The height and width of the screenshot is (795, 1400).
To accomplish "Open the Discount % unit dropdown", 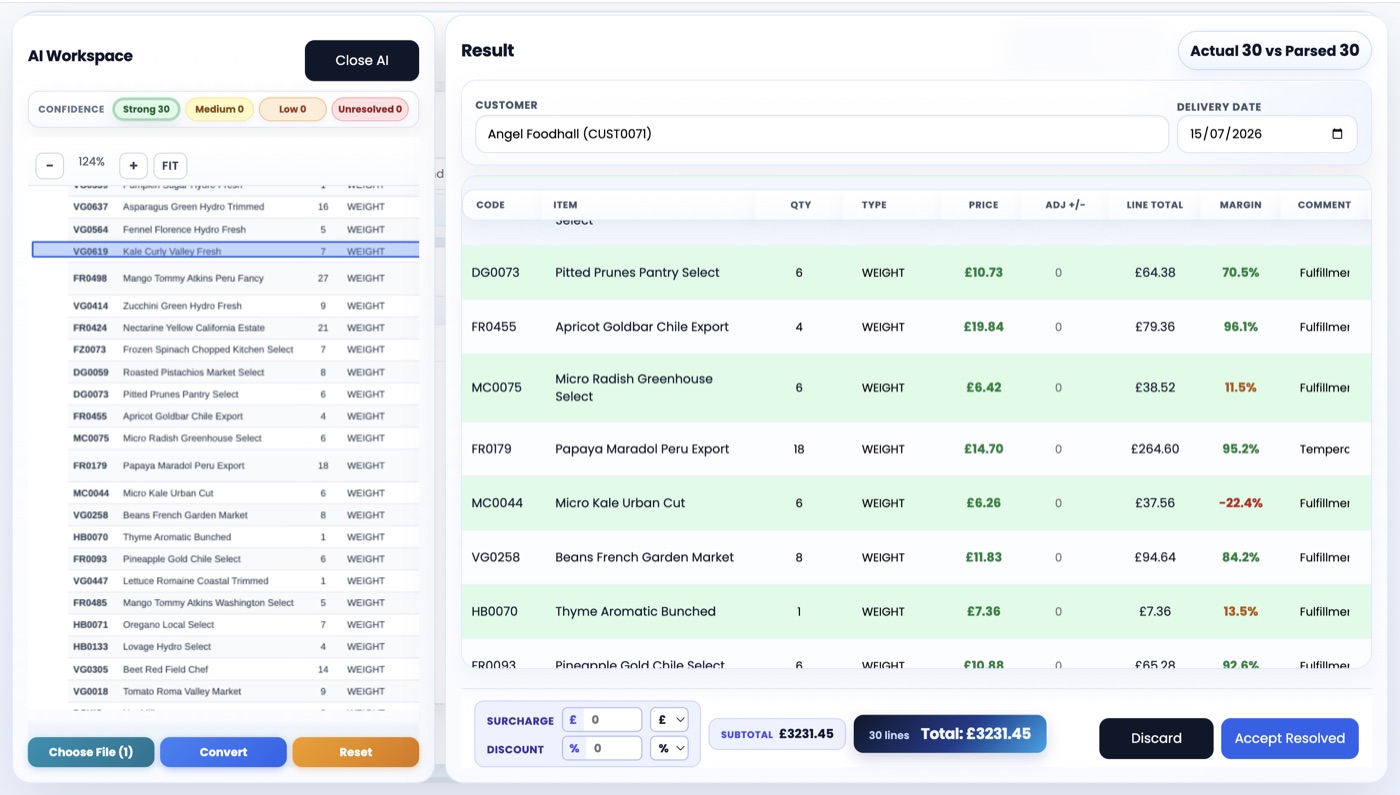I will click(x=669, y=748).
